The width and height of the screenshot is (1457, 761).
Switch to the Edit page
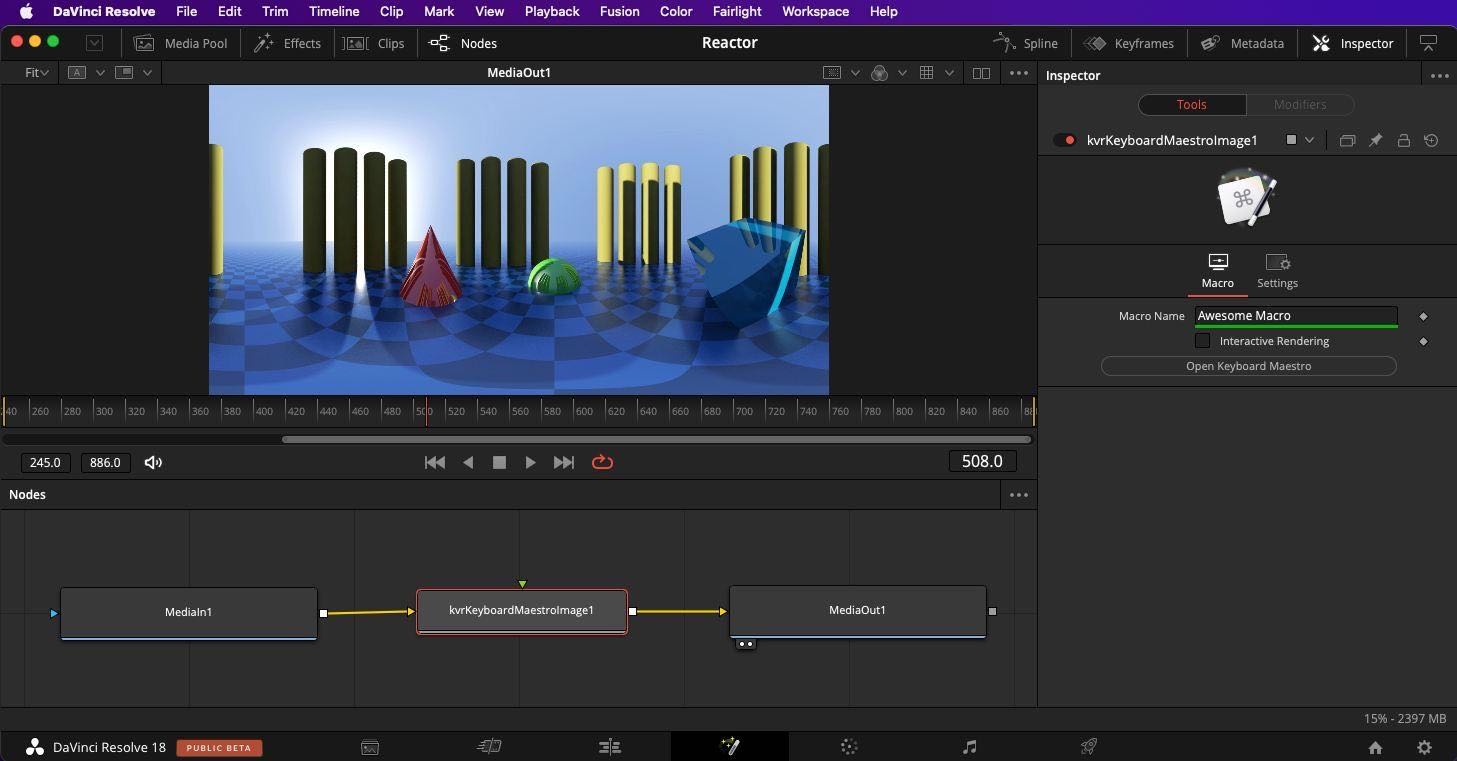coord(609,747)
